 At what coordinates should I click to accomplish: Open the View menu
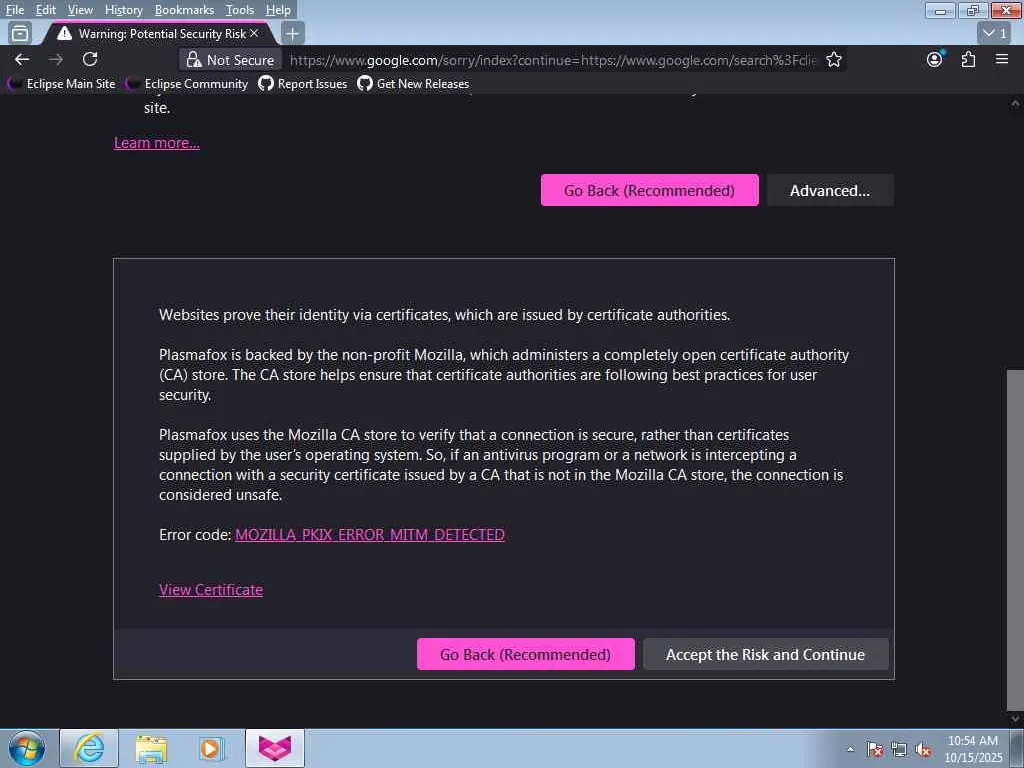(80, 10)
